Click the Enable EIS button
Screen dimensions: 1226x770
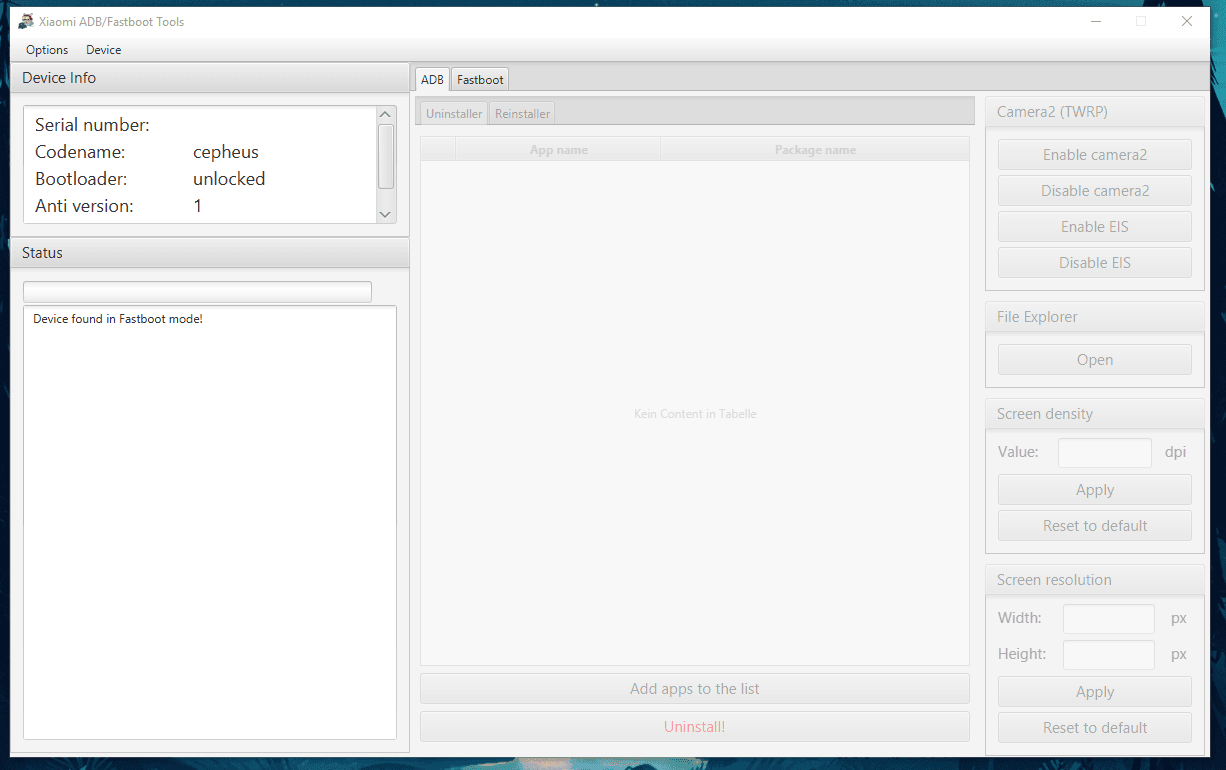pyautogui.click(x=1095, y=227)
